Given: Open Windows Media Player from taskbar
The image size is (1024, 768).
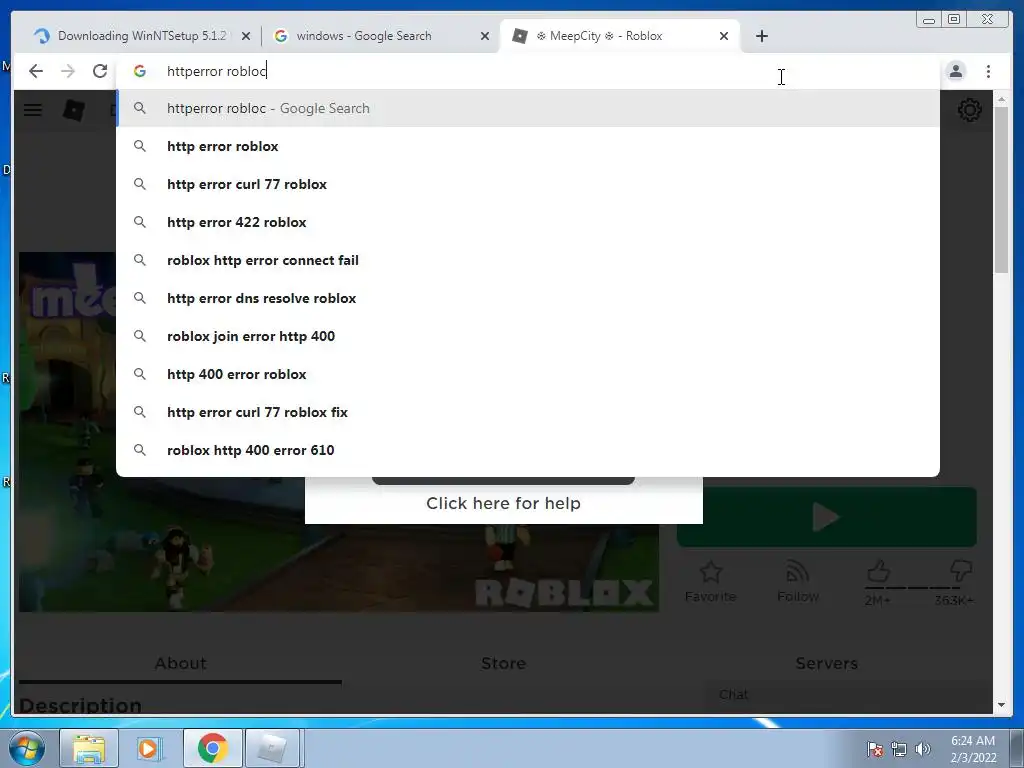Looking at the screenshot, I should (x=150, y=748).
